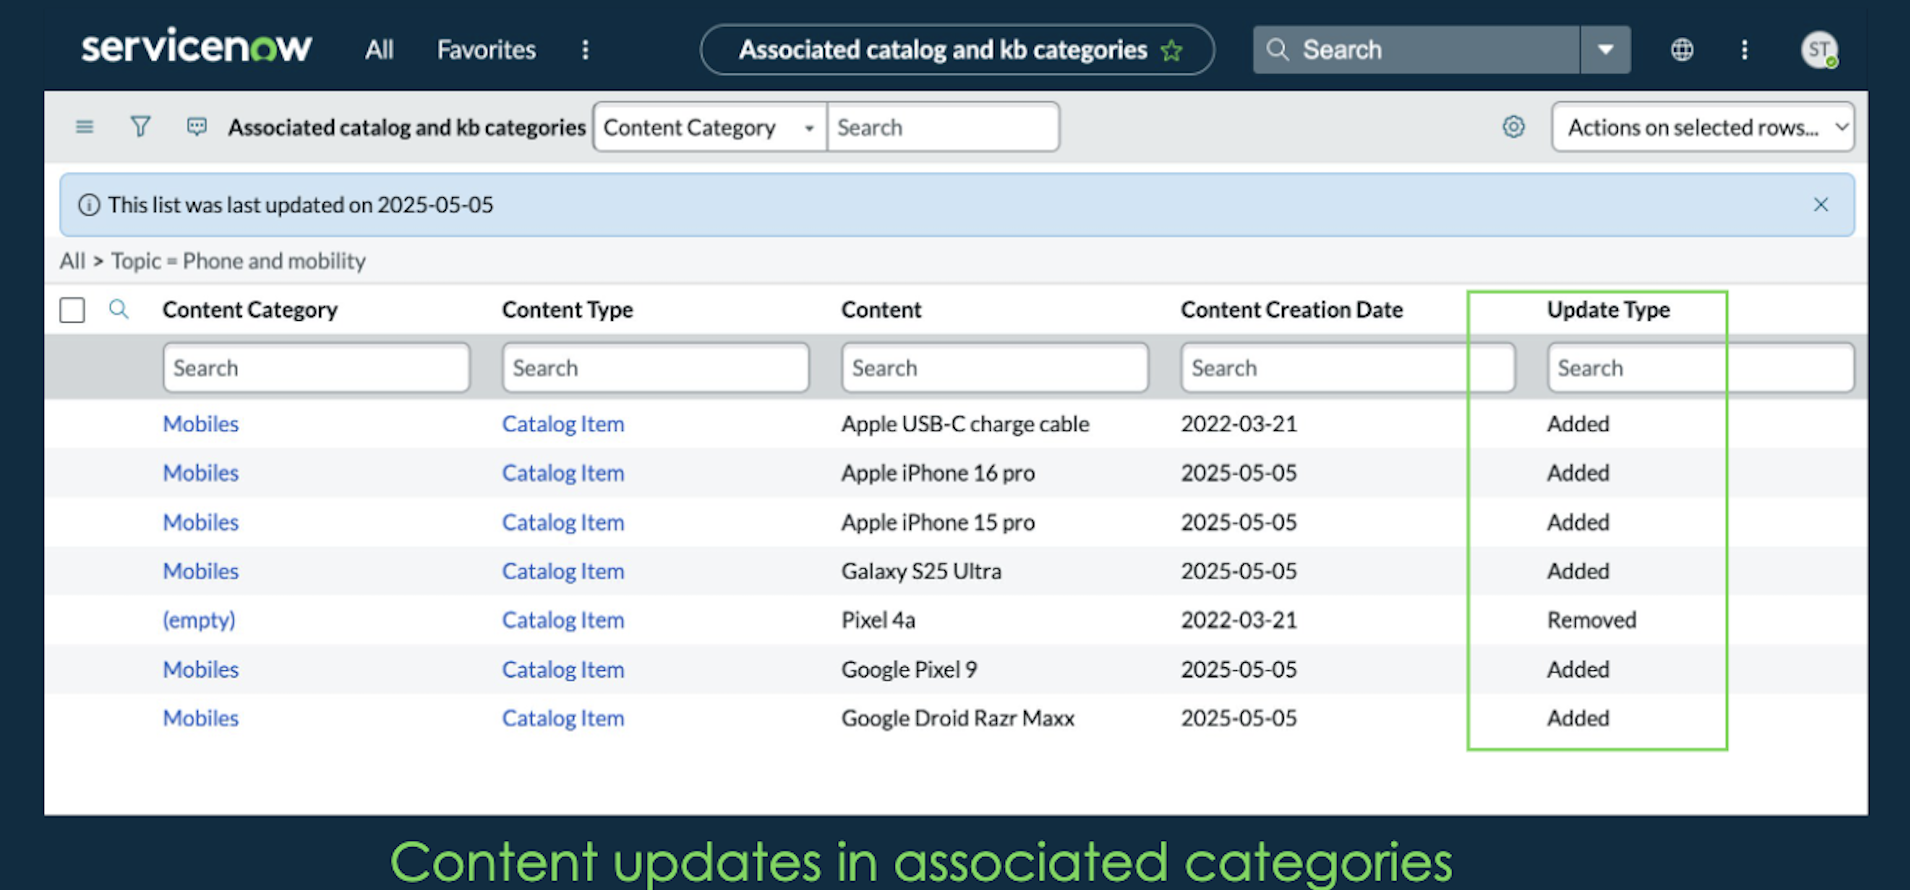Click the info icon in the banner
Image resolution: width=1910 pixels, height=892 pixels.
89,205
